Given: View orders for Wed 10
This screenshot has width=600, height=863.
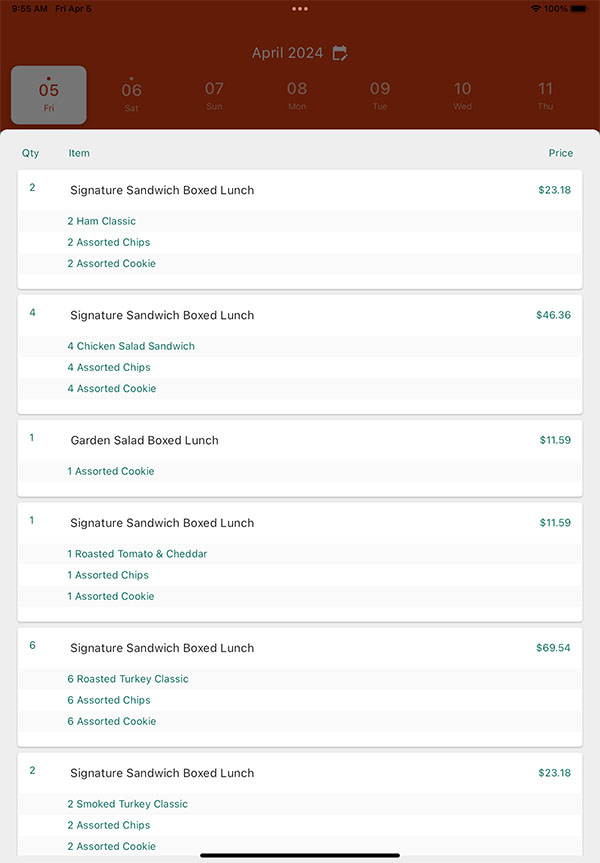Looking at the screenshot, I should click(462, 93).
